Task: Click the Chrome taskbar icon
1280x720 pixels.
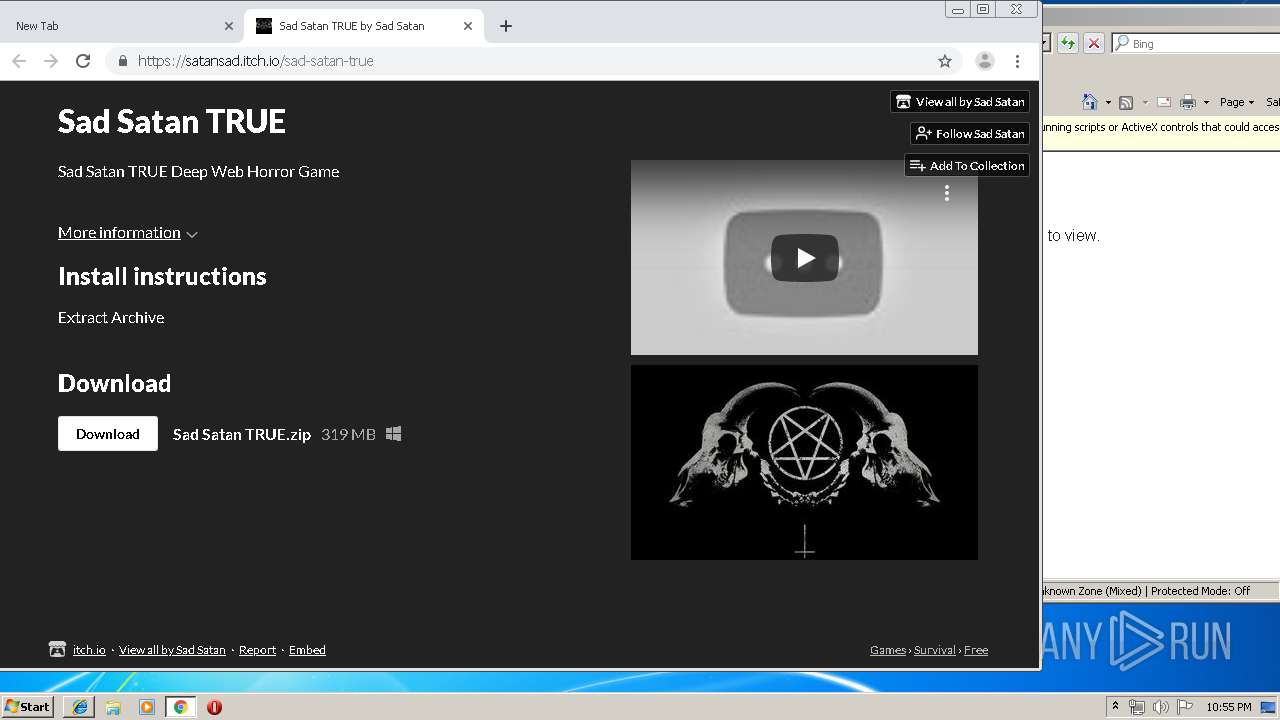Action: click(180, 707)
